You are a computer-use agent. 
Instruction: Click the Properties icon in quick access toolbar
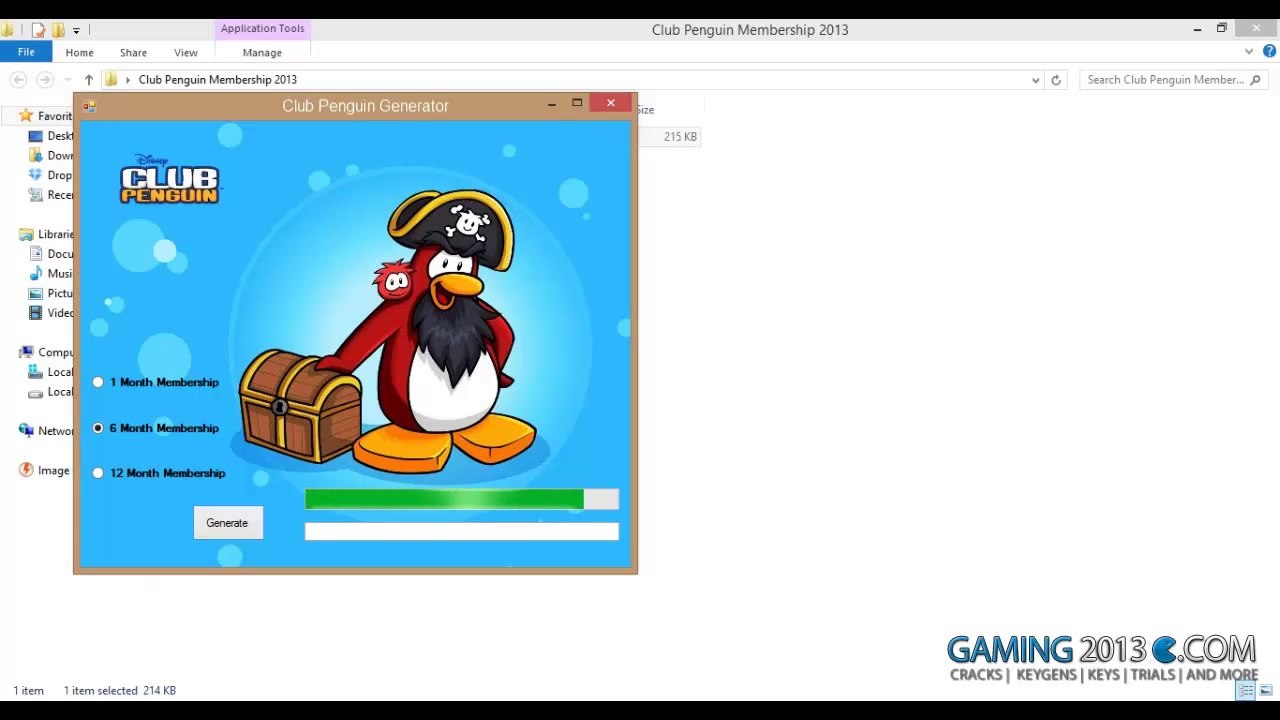point(38,30)
